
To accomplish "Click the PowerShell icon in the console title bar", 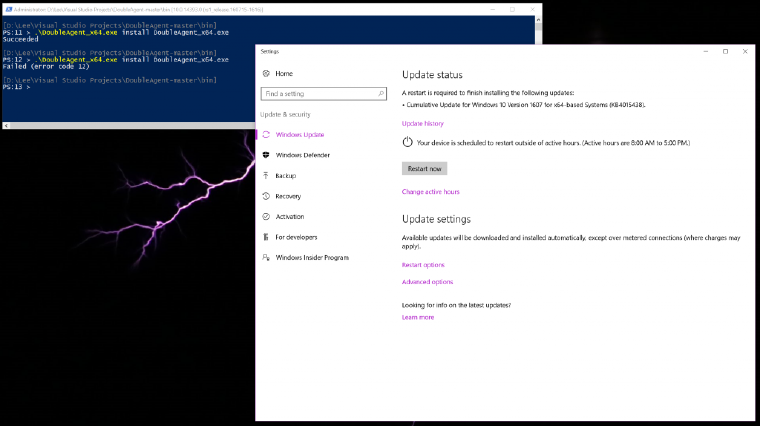I will [x=8, y=9].
